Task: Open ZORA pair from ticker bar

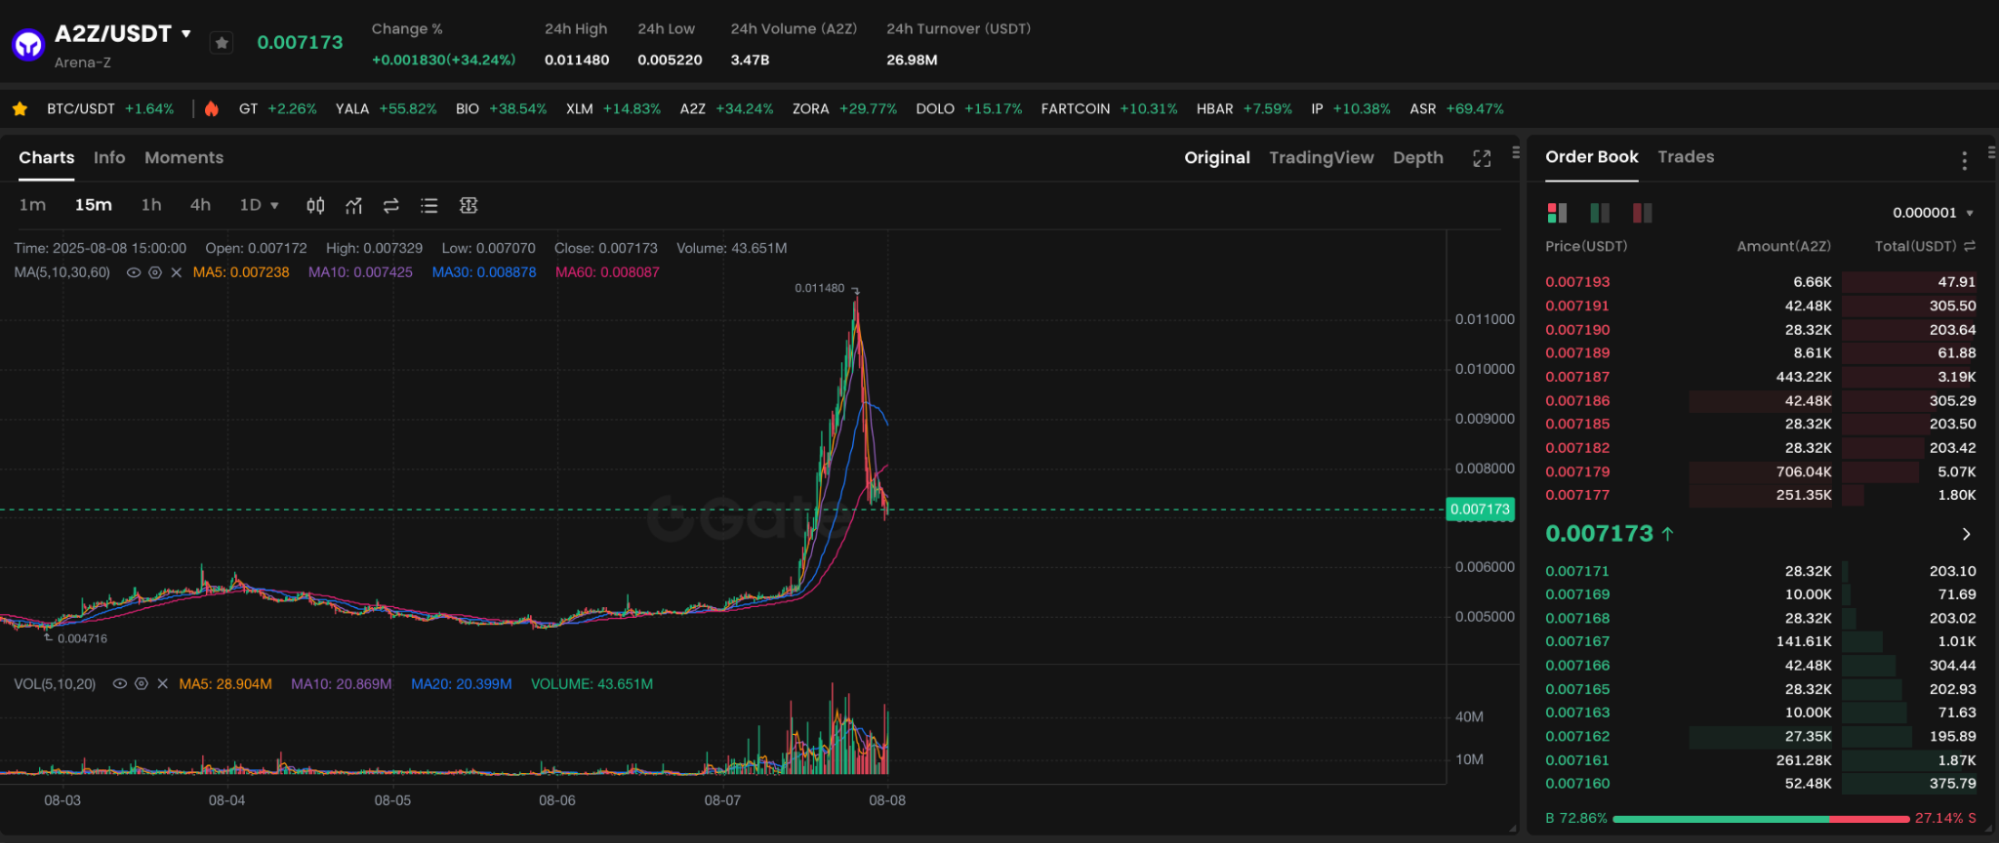Action: click(844, 109)
